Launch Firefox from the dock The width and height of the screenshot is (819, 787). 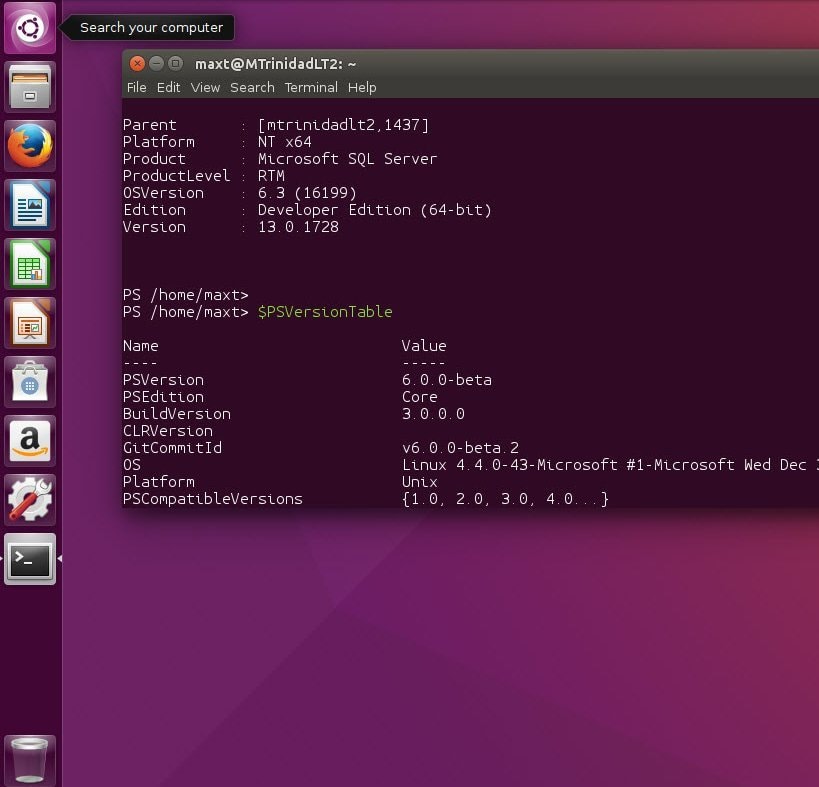point(29,145)
